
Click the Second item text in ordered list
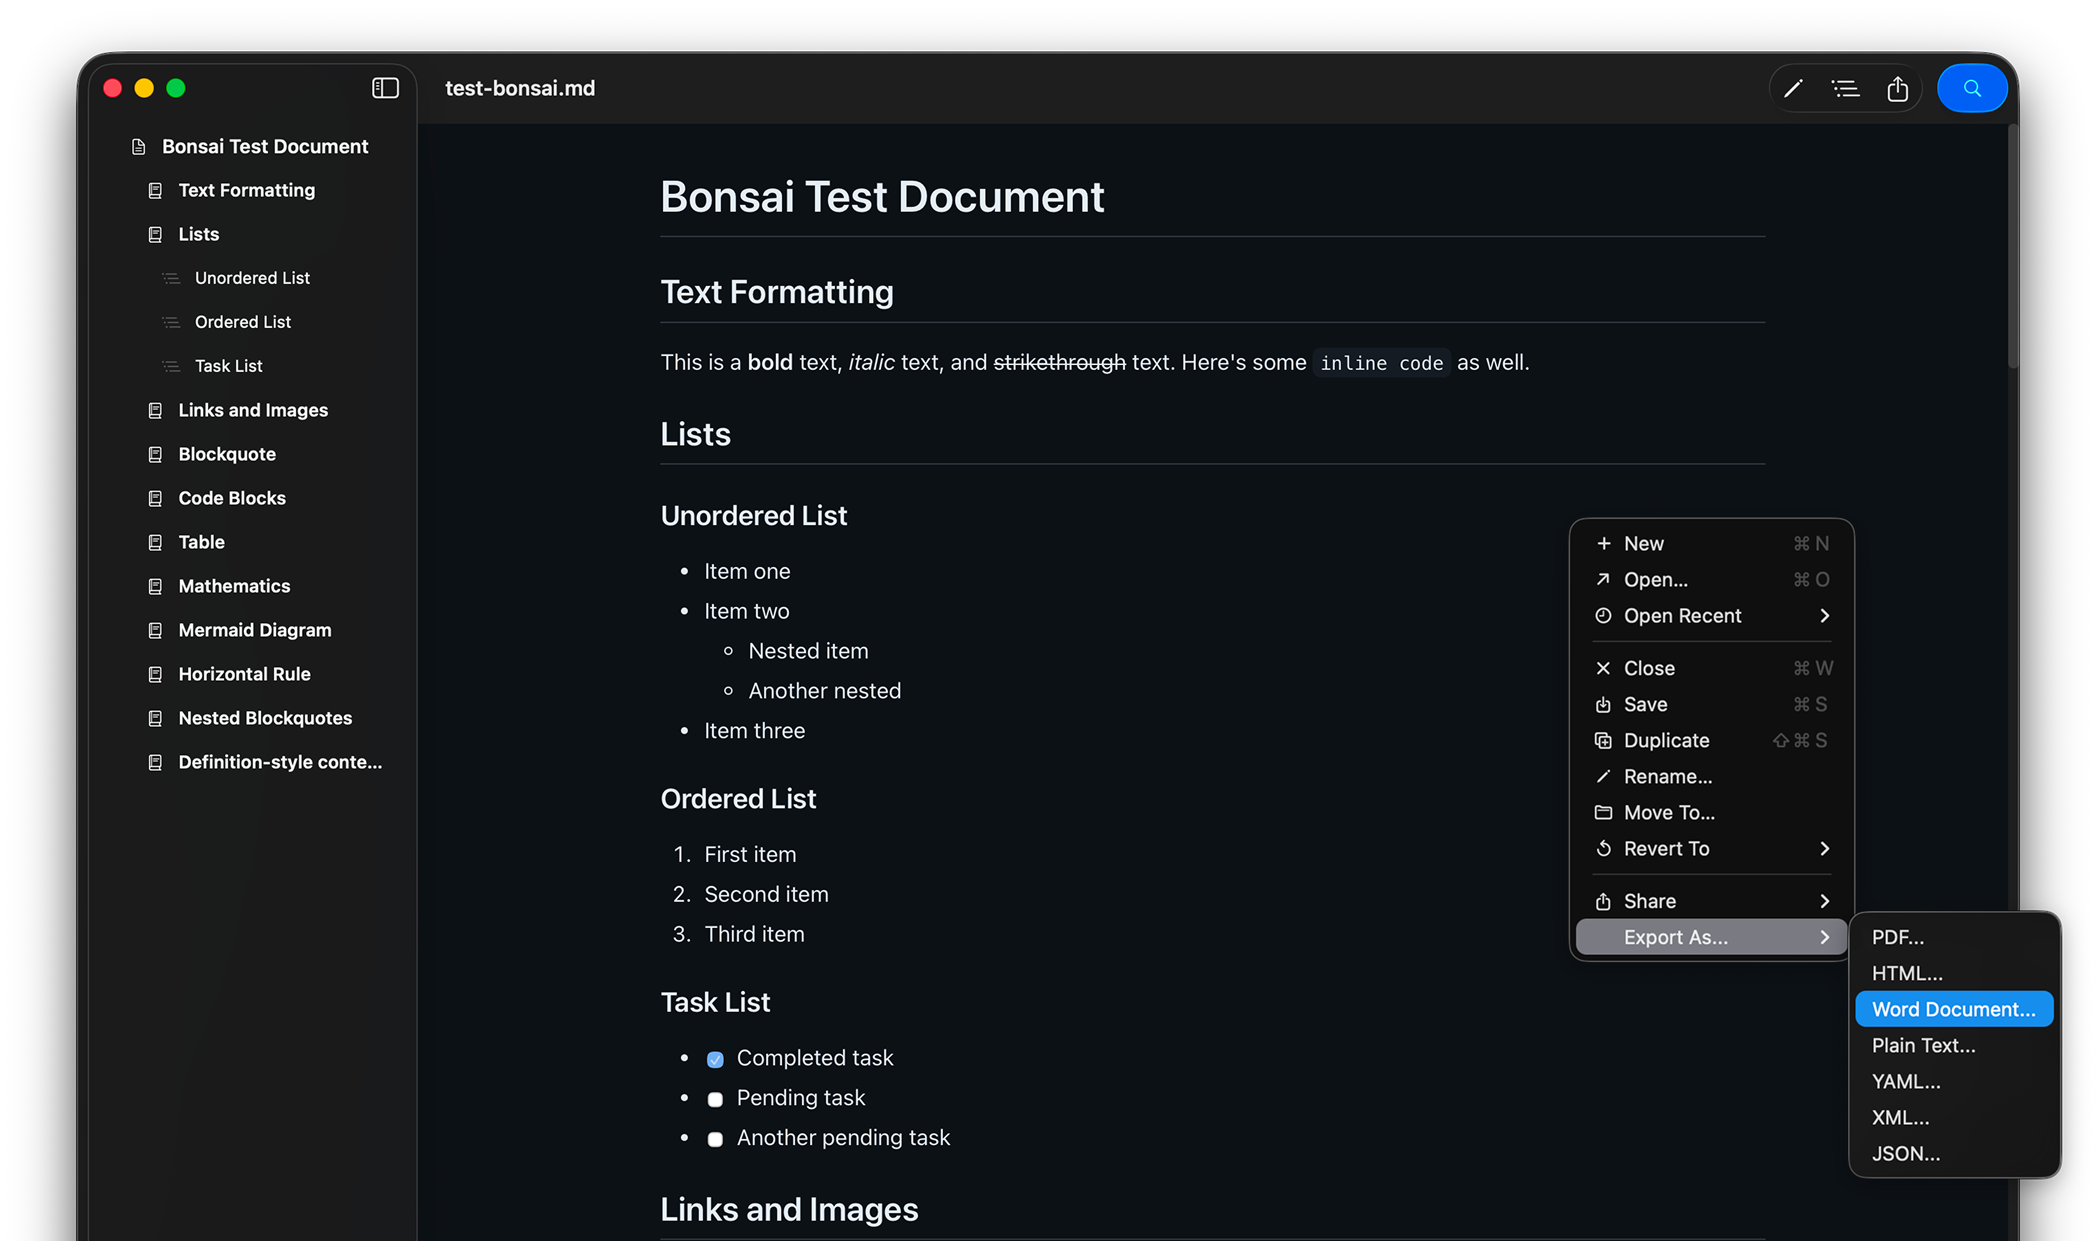coord(766,894)
